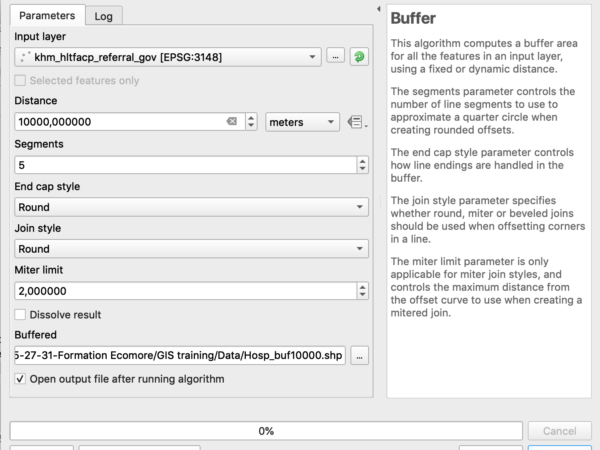
Task: Select the Parameters tab
Action: [47, 15]
